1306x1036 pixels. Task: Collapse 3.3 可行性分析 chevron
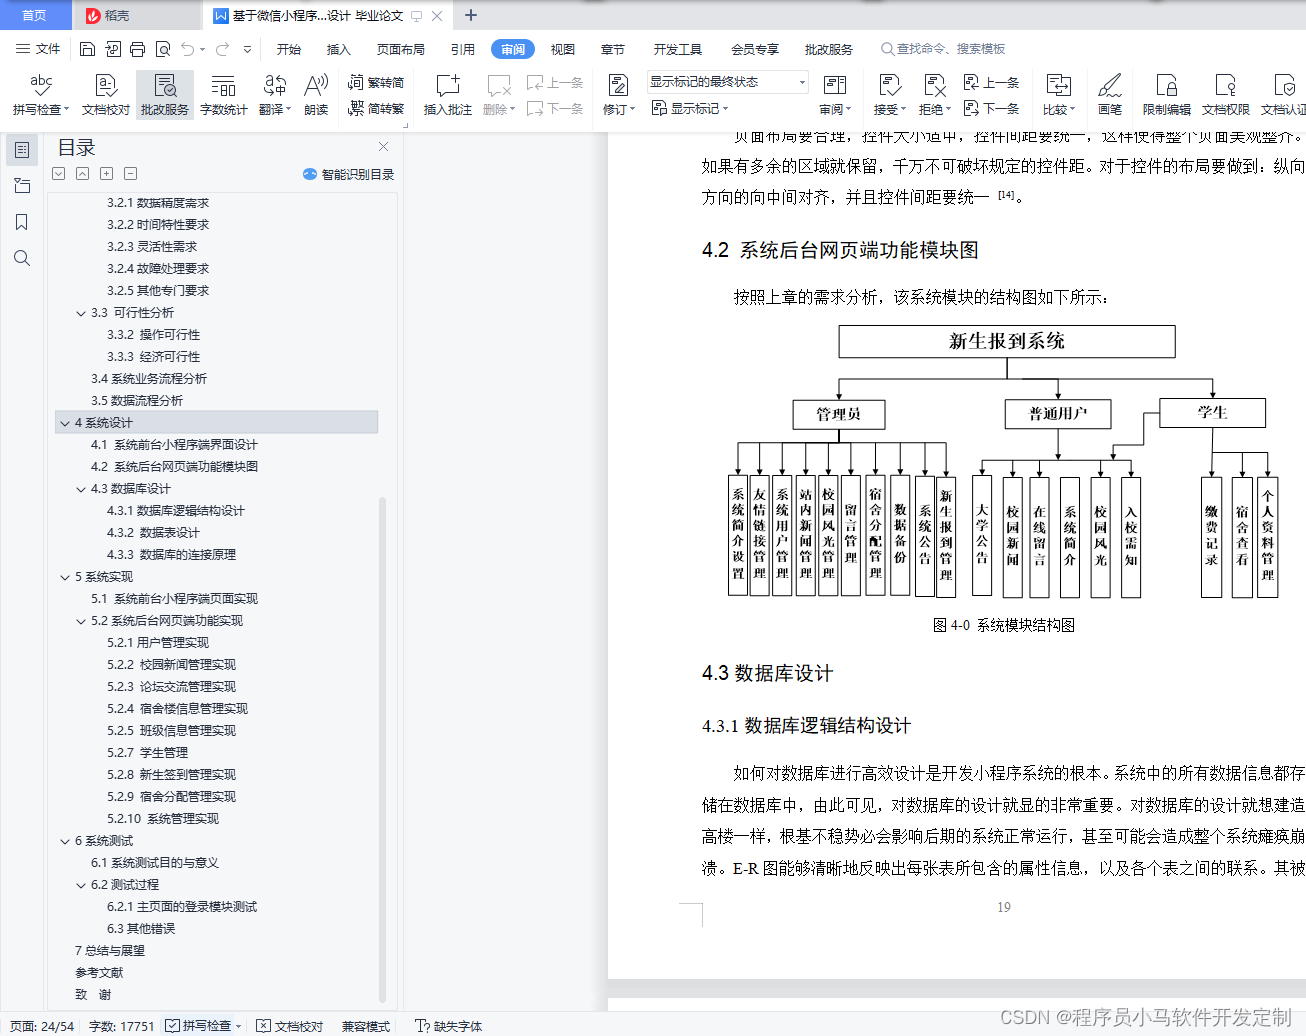(81, 313)
